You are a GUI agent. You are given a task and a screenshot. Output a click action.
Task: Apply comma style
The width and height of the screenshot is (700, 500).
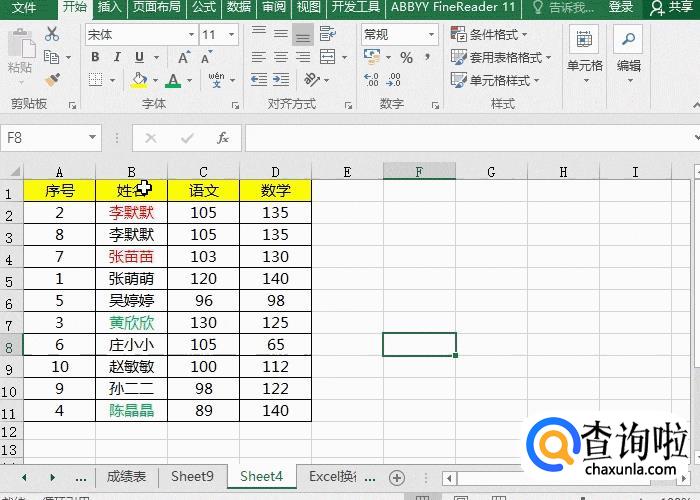(x=427, y=57)
